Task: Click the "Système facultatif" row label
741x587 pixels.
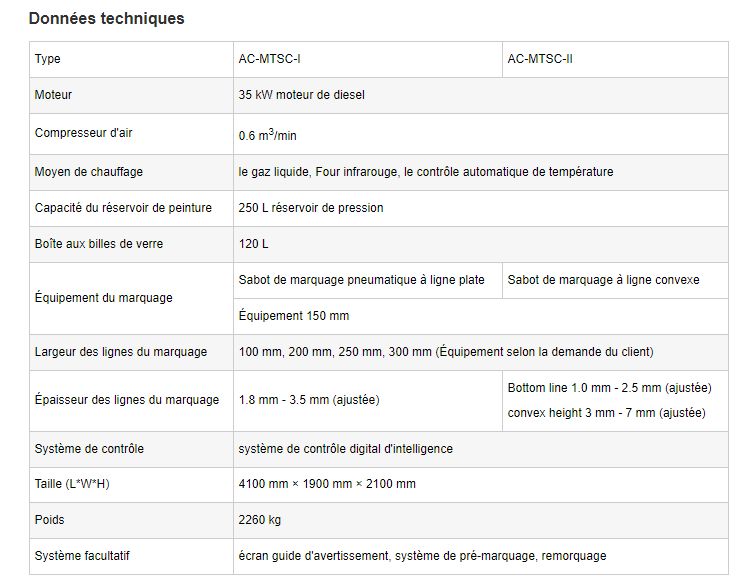Action: [x=83, y=556]
